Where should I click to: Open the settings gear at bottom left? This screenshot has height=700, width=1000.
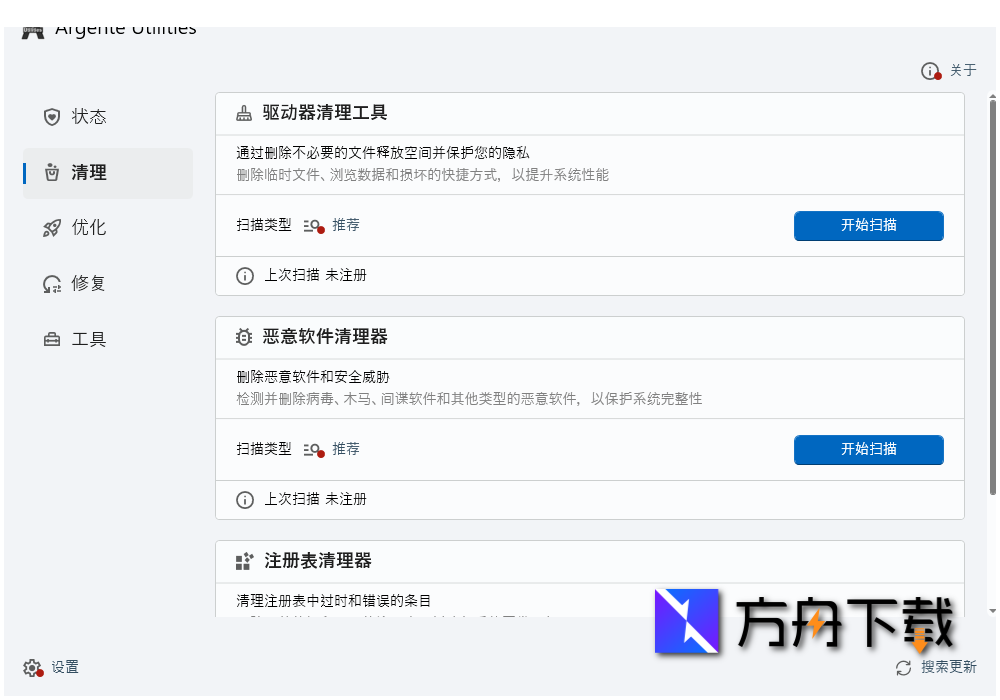click(x=30, y=667)
